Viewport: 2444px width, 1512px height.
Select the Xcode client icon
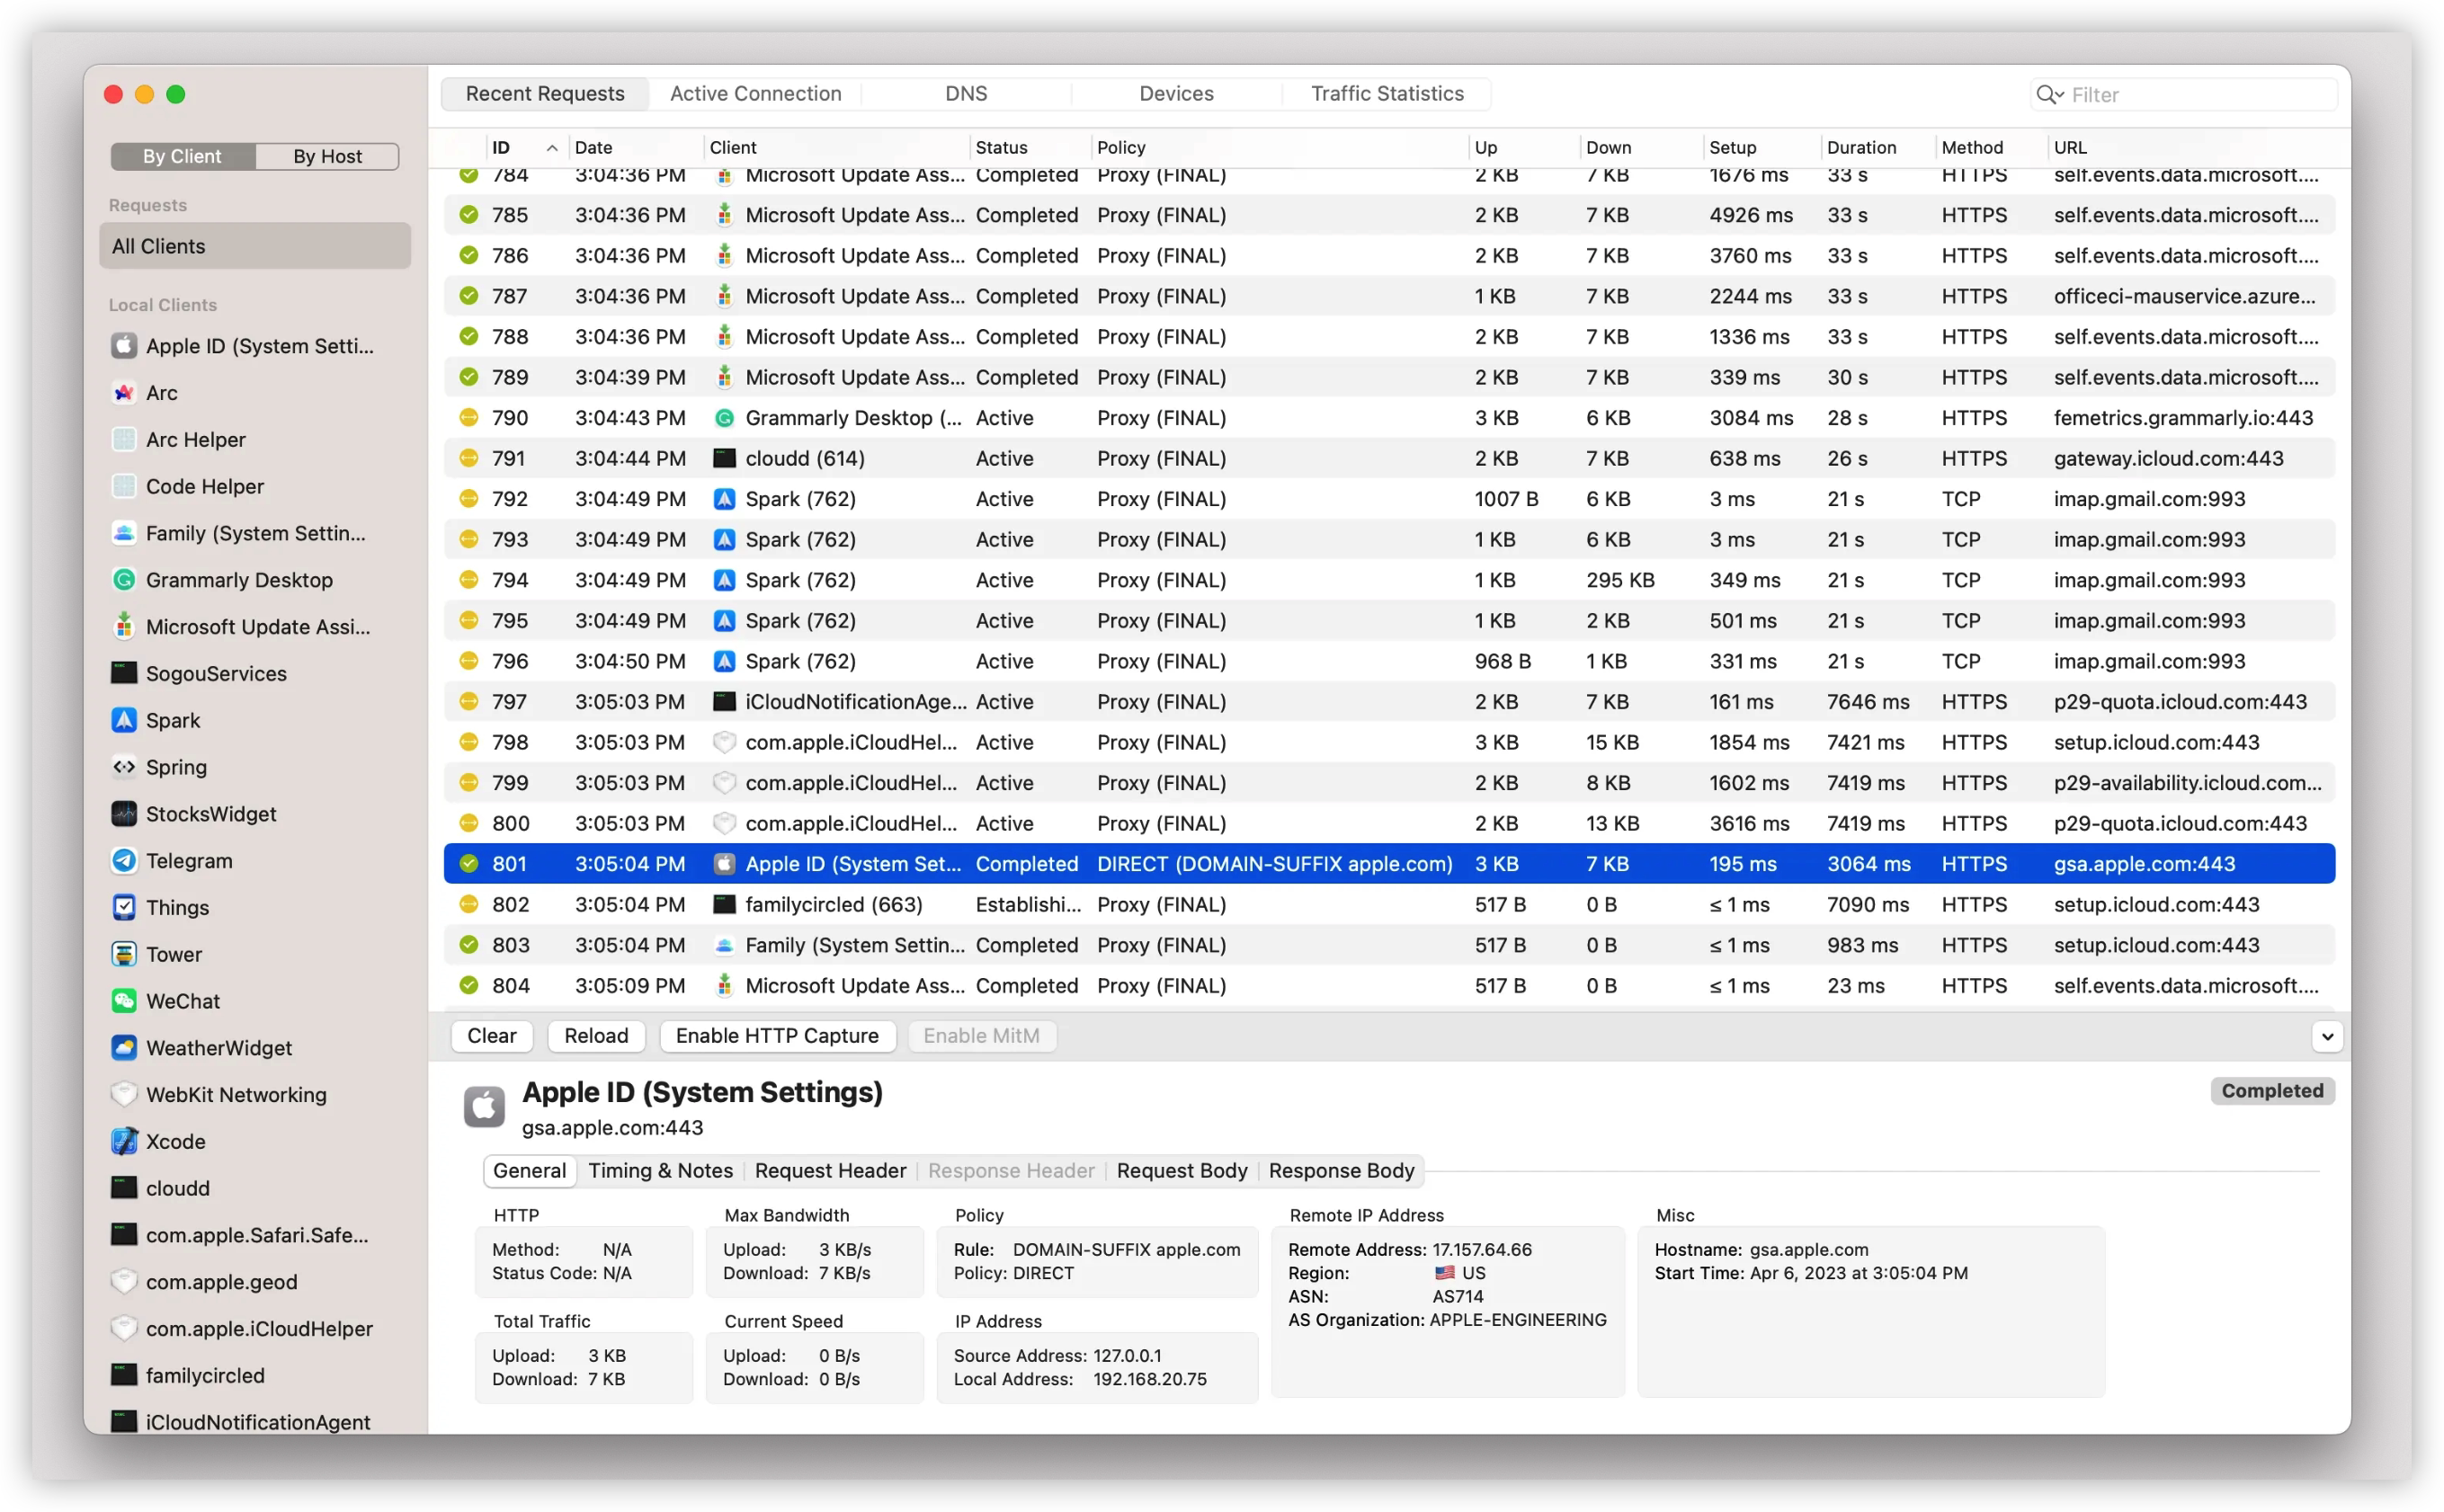click(x=124, y=1141)
